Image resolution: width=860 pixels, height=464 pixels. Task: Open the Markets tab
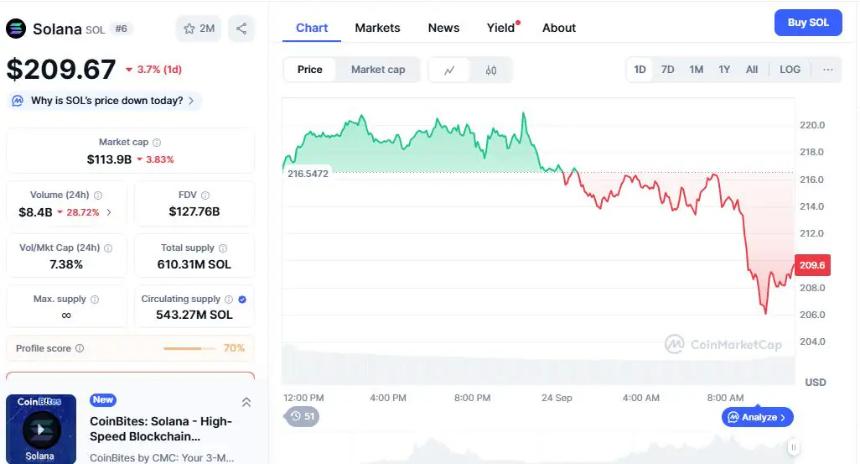(377, 28)
